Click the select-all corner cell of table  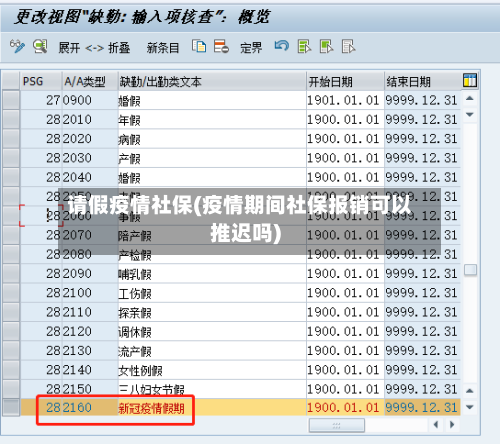11,81
